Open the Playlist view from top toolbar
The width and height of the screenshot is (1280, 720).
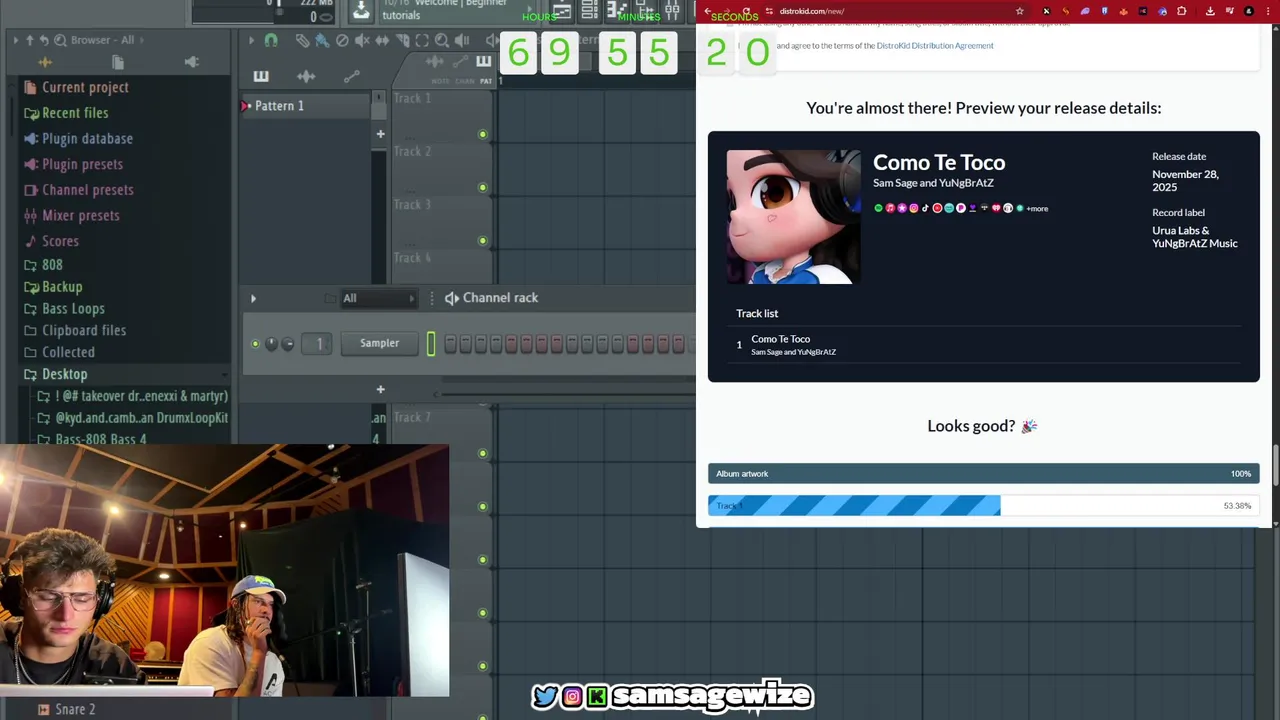tap(562, 11)
